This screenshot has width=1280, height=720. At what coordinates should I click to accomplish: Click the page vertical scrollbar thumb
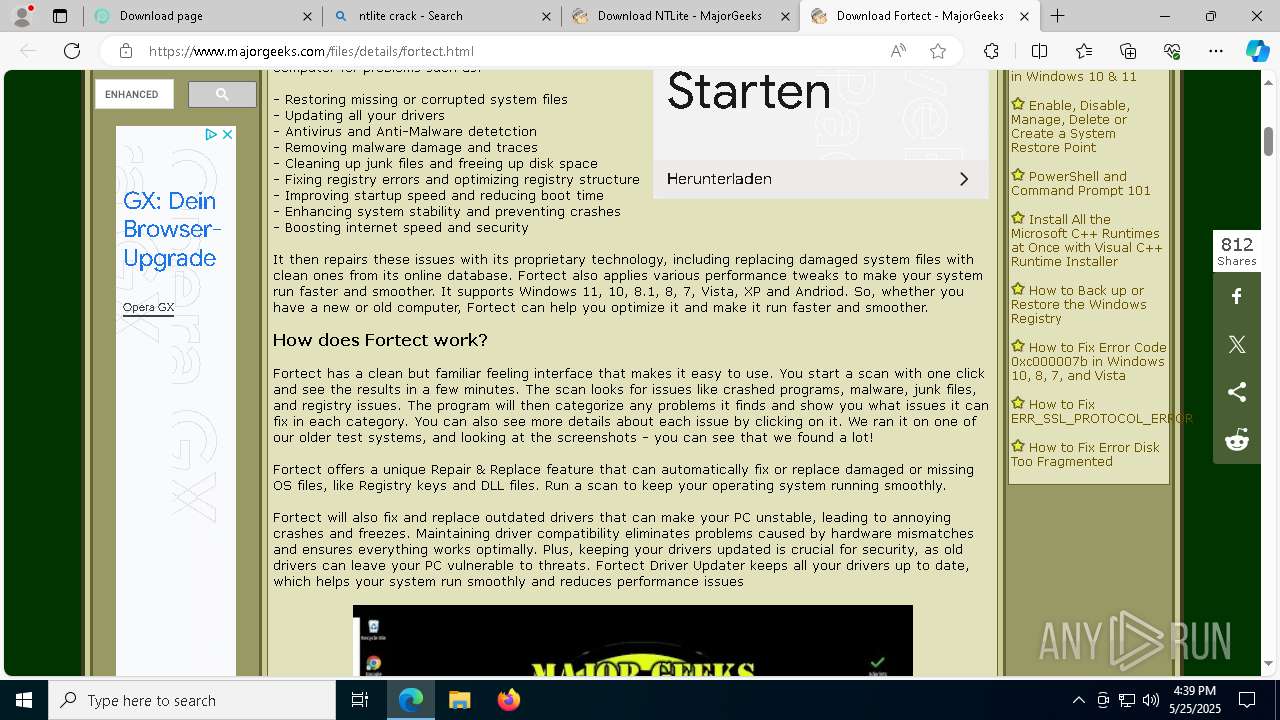pyautogui.click(x=1268, y=141)
